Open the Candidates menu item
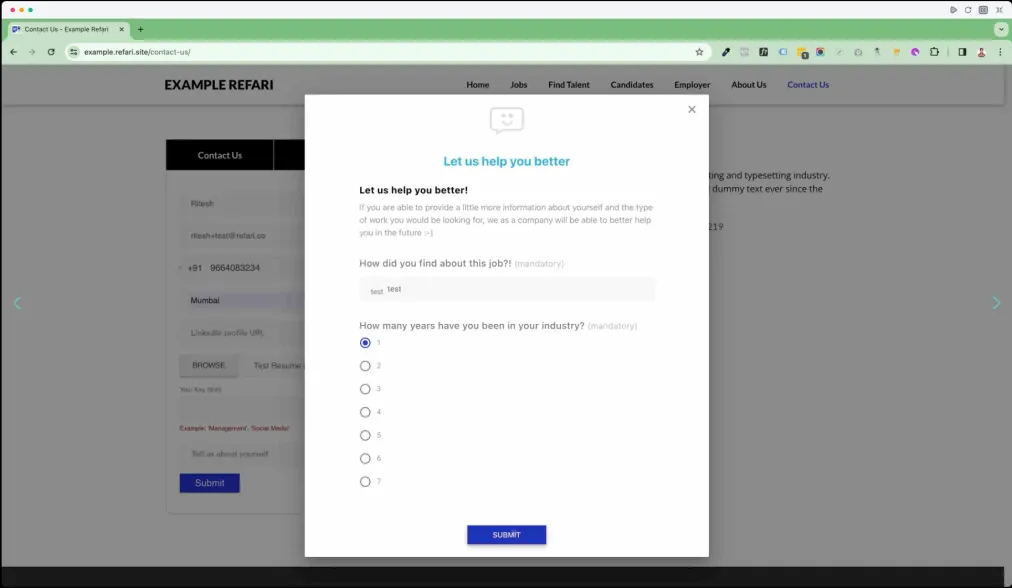 632,85
